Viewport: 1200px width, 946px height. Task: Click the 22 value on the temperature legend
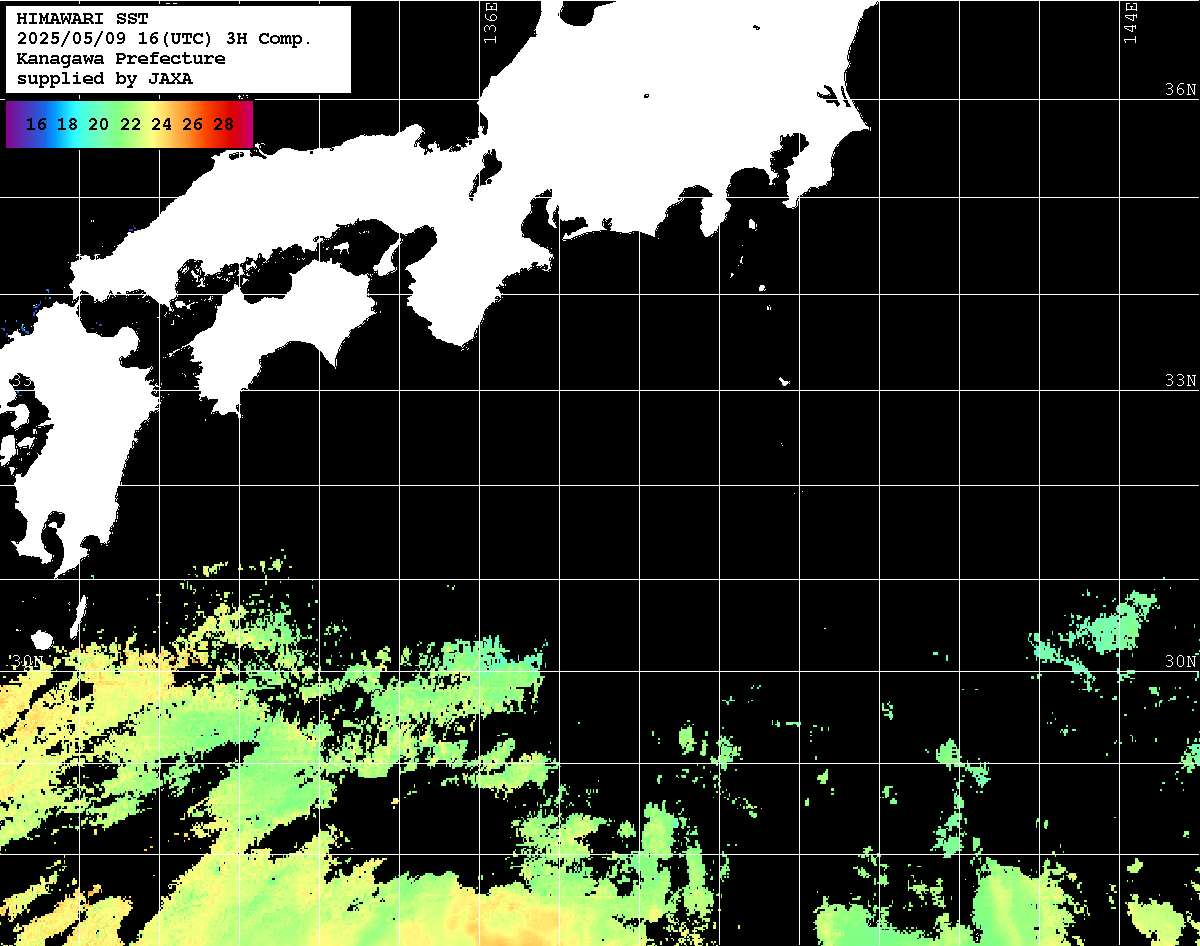pos(130,125)
